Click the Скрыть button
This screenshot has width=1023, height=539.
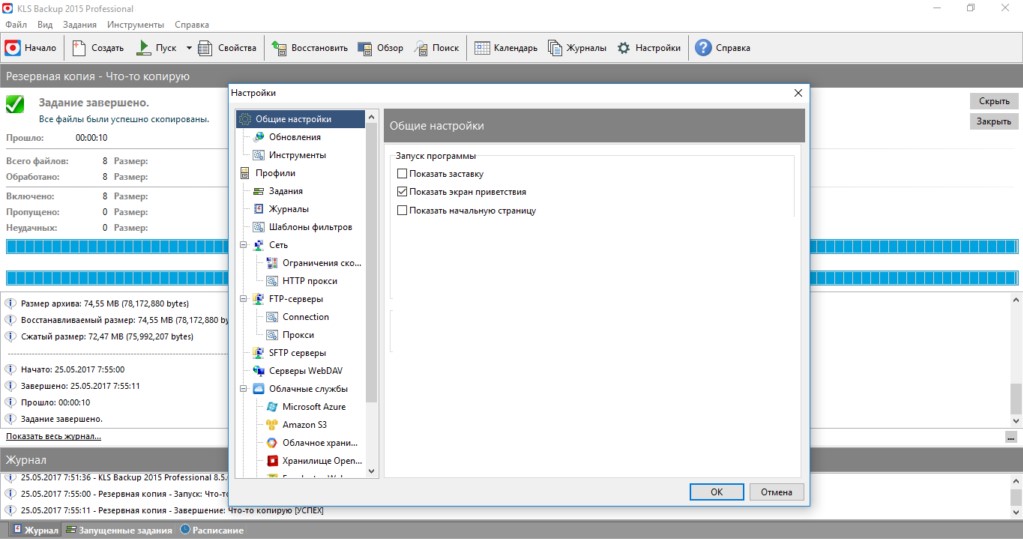(994, 101)
